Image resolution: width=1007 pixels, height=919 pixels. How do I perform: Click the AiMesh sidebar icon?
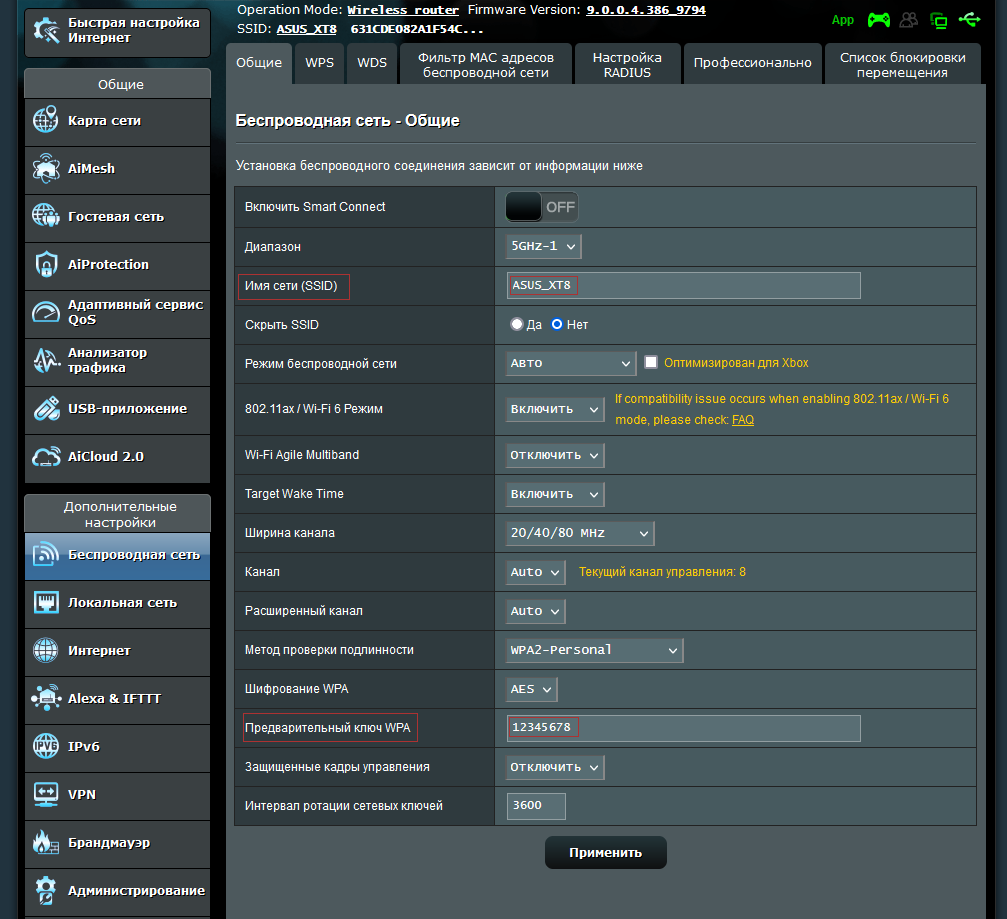click(46, 168)
